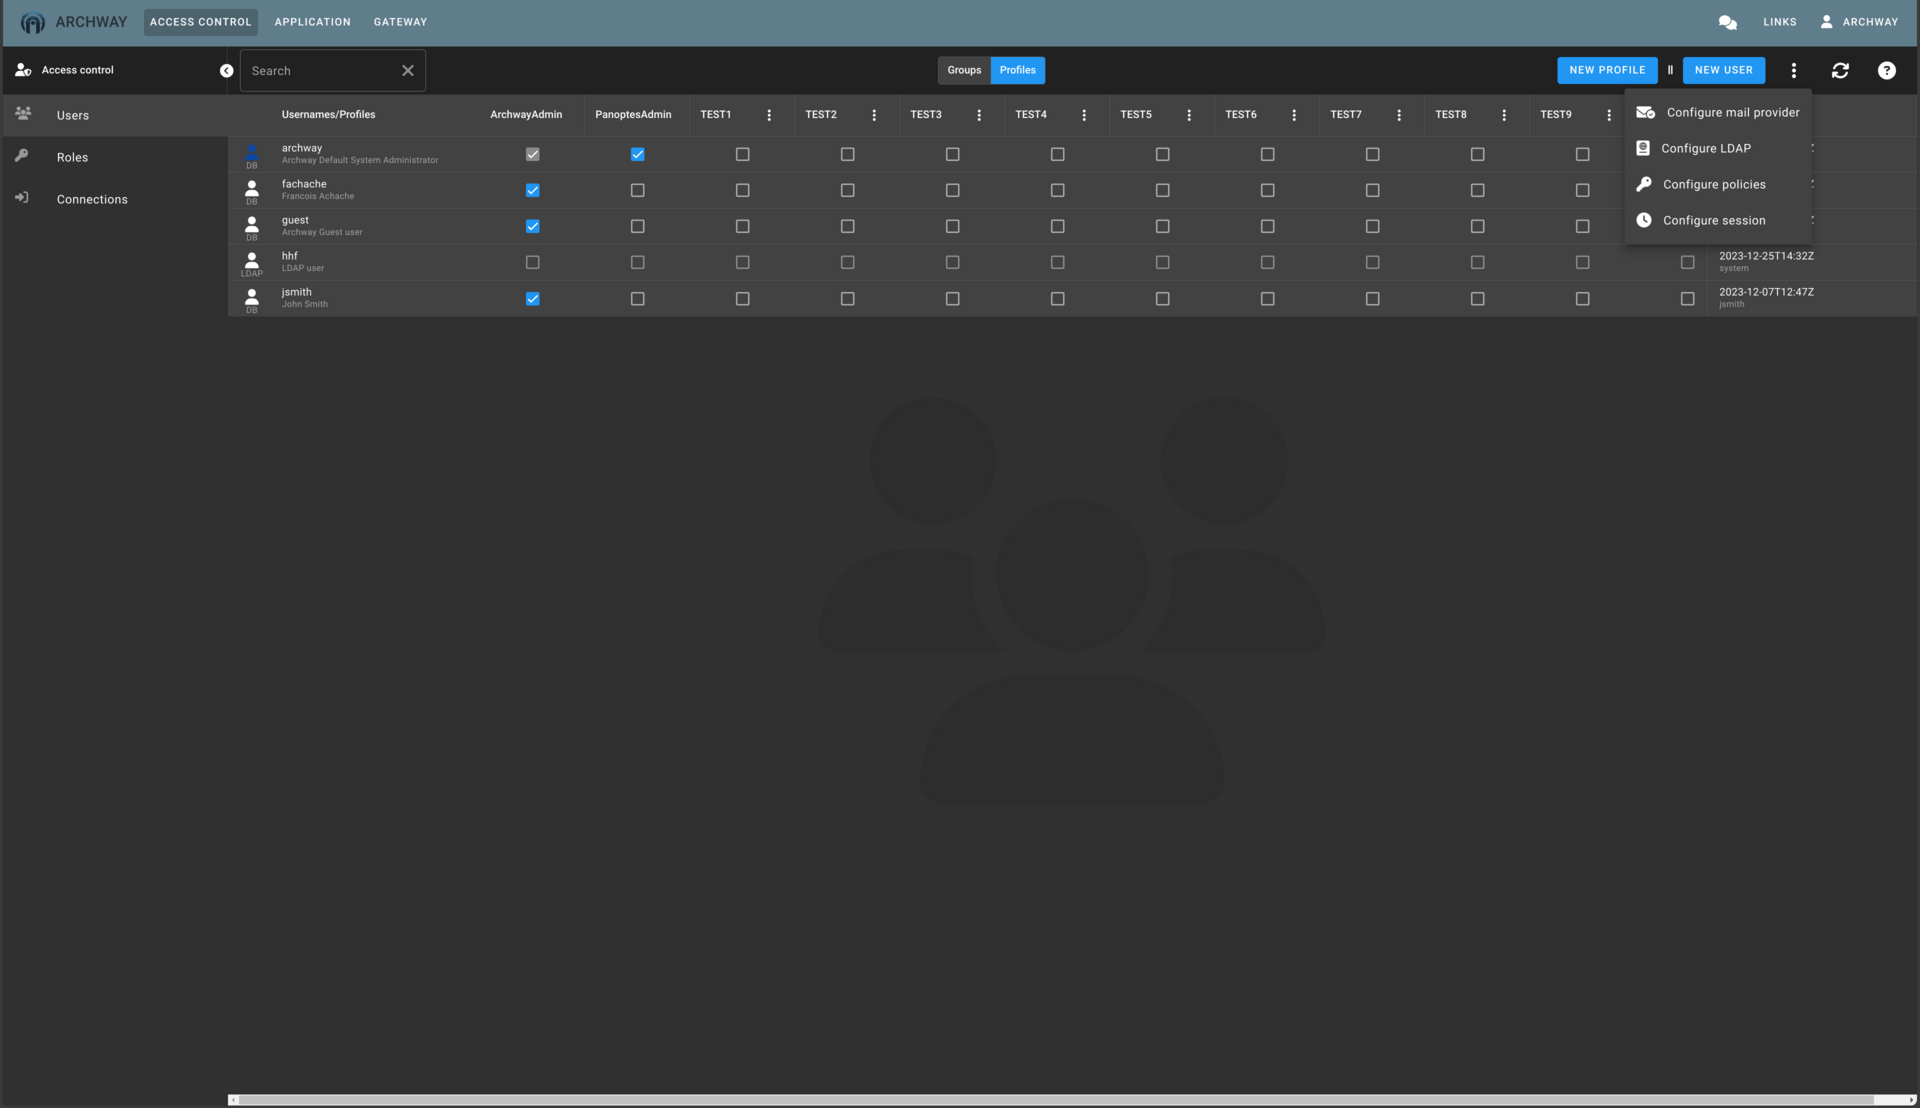Image resolution: width=1920 pixels, height=1108 pixels.
Task: Click the refresh icon in toolbar
Action: (x=1840, y=70)
